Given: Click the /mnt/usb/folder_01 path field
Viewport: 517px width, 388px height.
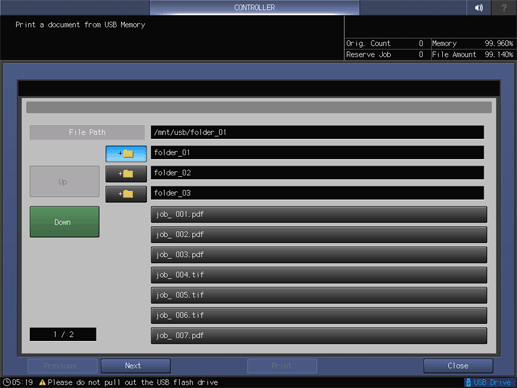Looking at the screenshot, I should point(317,132).
